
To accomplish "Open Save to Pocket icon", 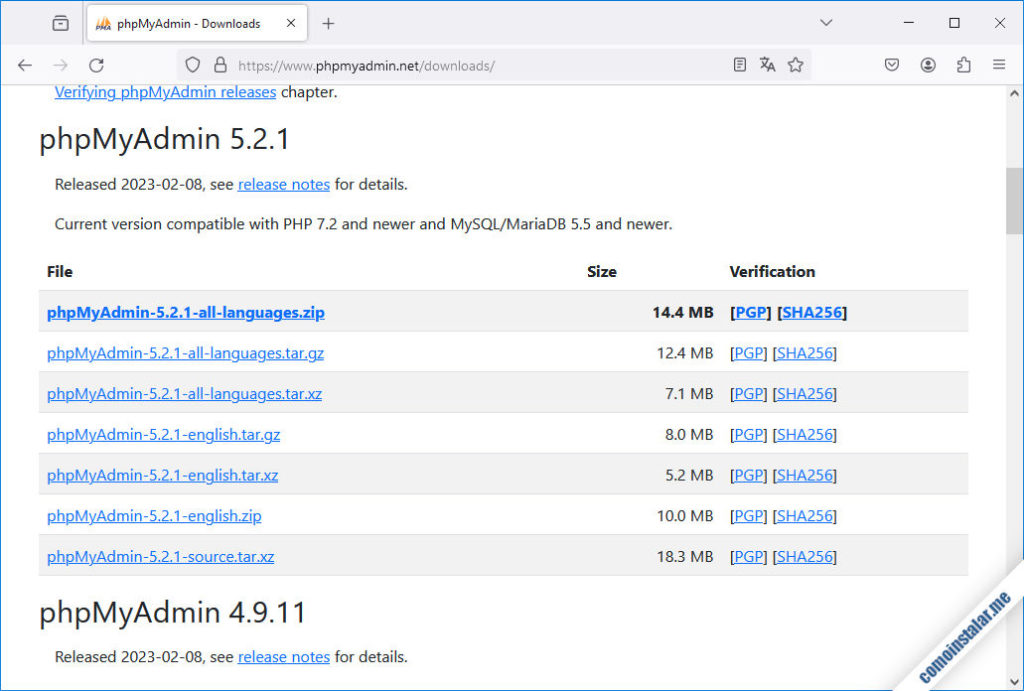I will point(891,65).
